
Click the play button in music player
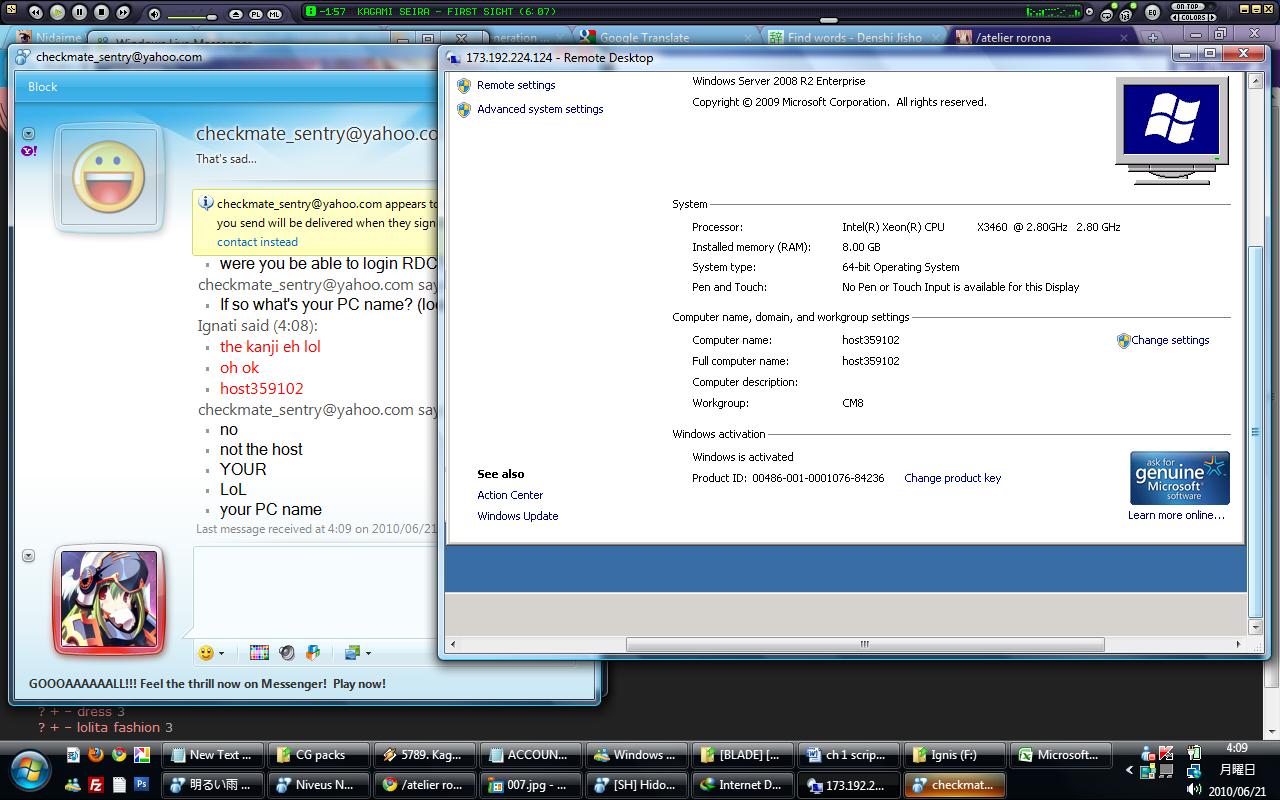57,12
